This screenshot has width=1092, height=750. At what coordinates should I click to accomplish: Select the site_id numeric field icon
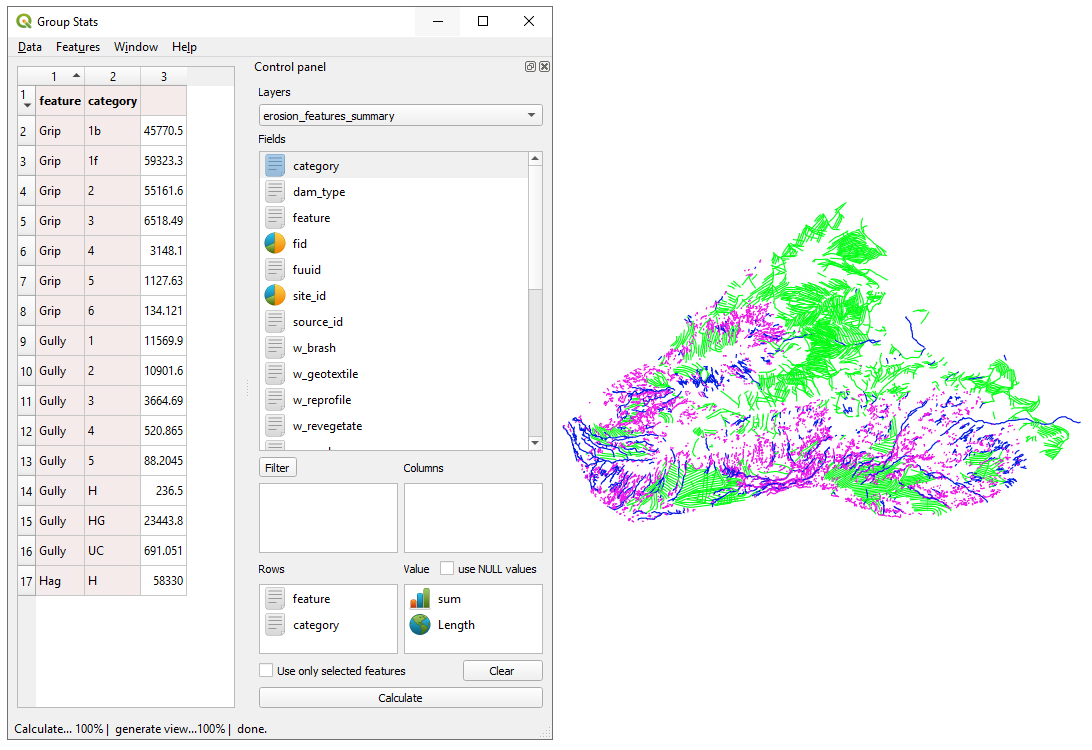275,295
